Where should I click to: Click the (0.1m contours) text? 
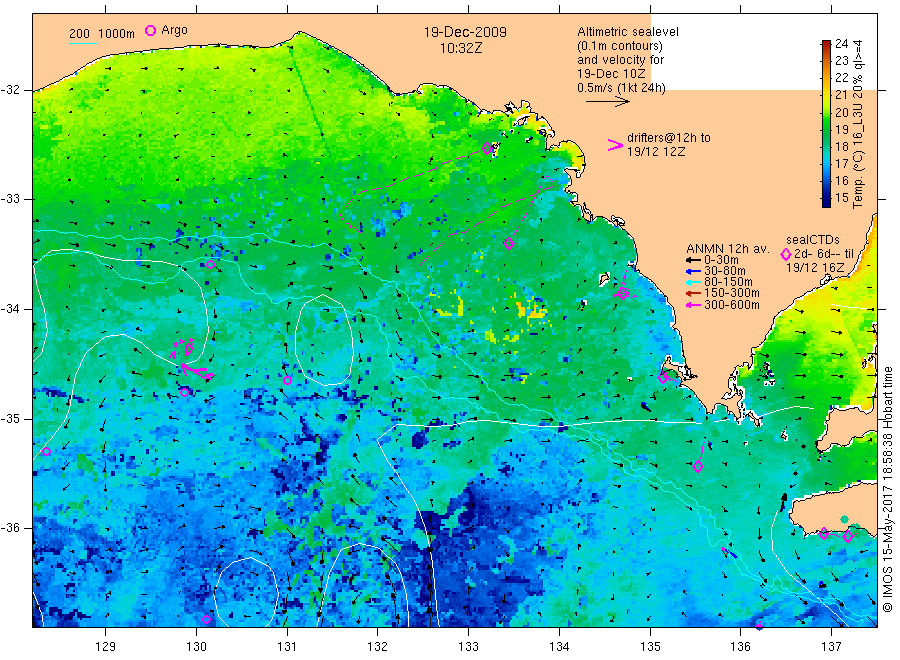coord(620,46)
